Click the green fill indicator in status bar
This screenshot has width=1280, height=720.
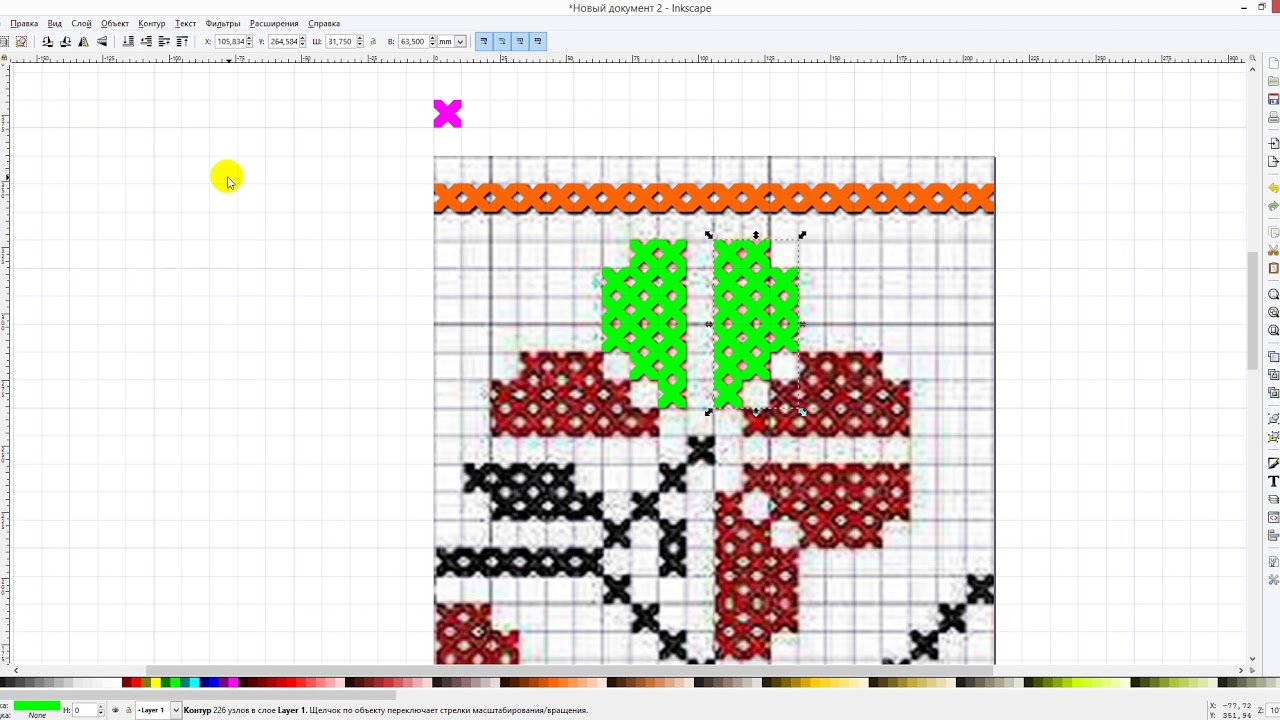[x=37, y=705]
